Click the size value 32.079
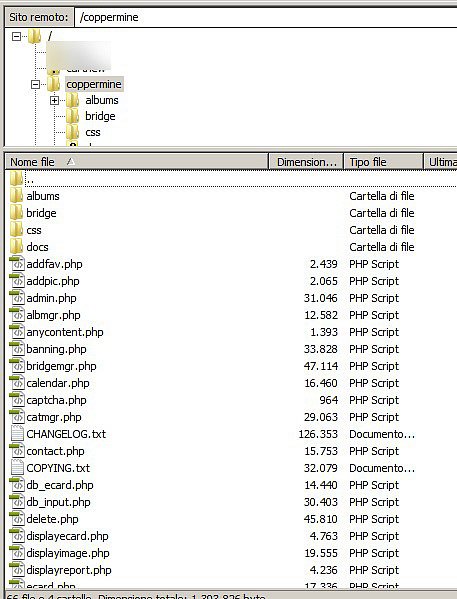The image size is (457, 599). (x=321, y=468)
